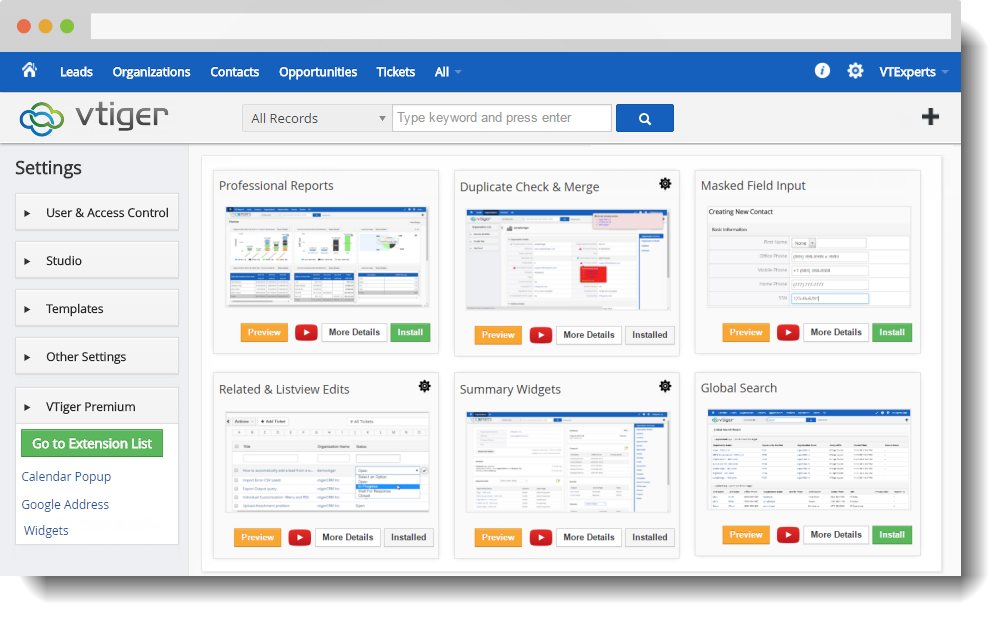This screenshot has height=623, width=1008.
Task: Install the Professional Reports extension
Action: 410,332
